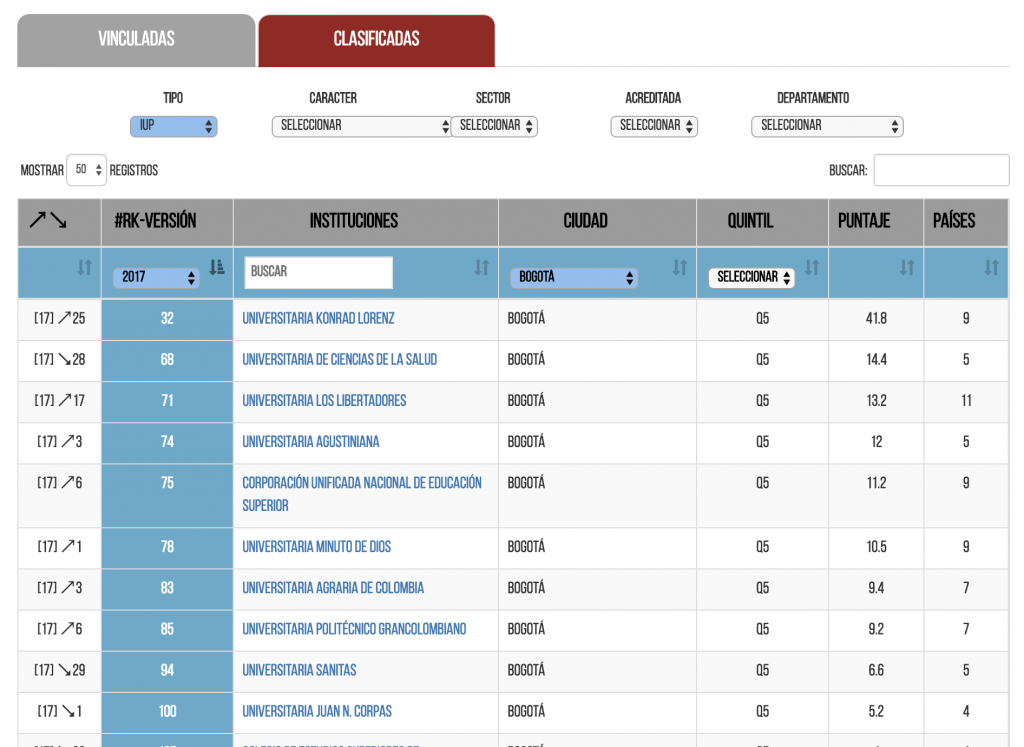Click score 9.4 in the Puntaje column

(x=876, y=588)
